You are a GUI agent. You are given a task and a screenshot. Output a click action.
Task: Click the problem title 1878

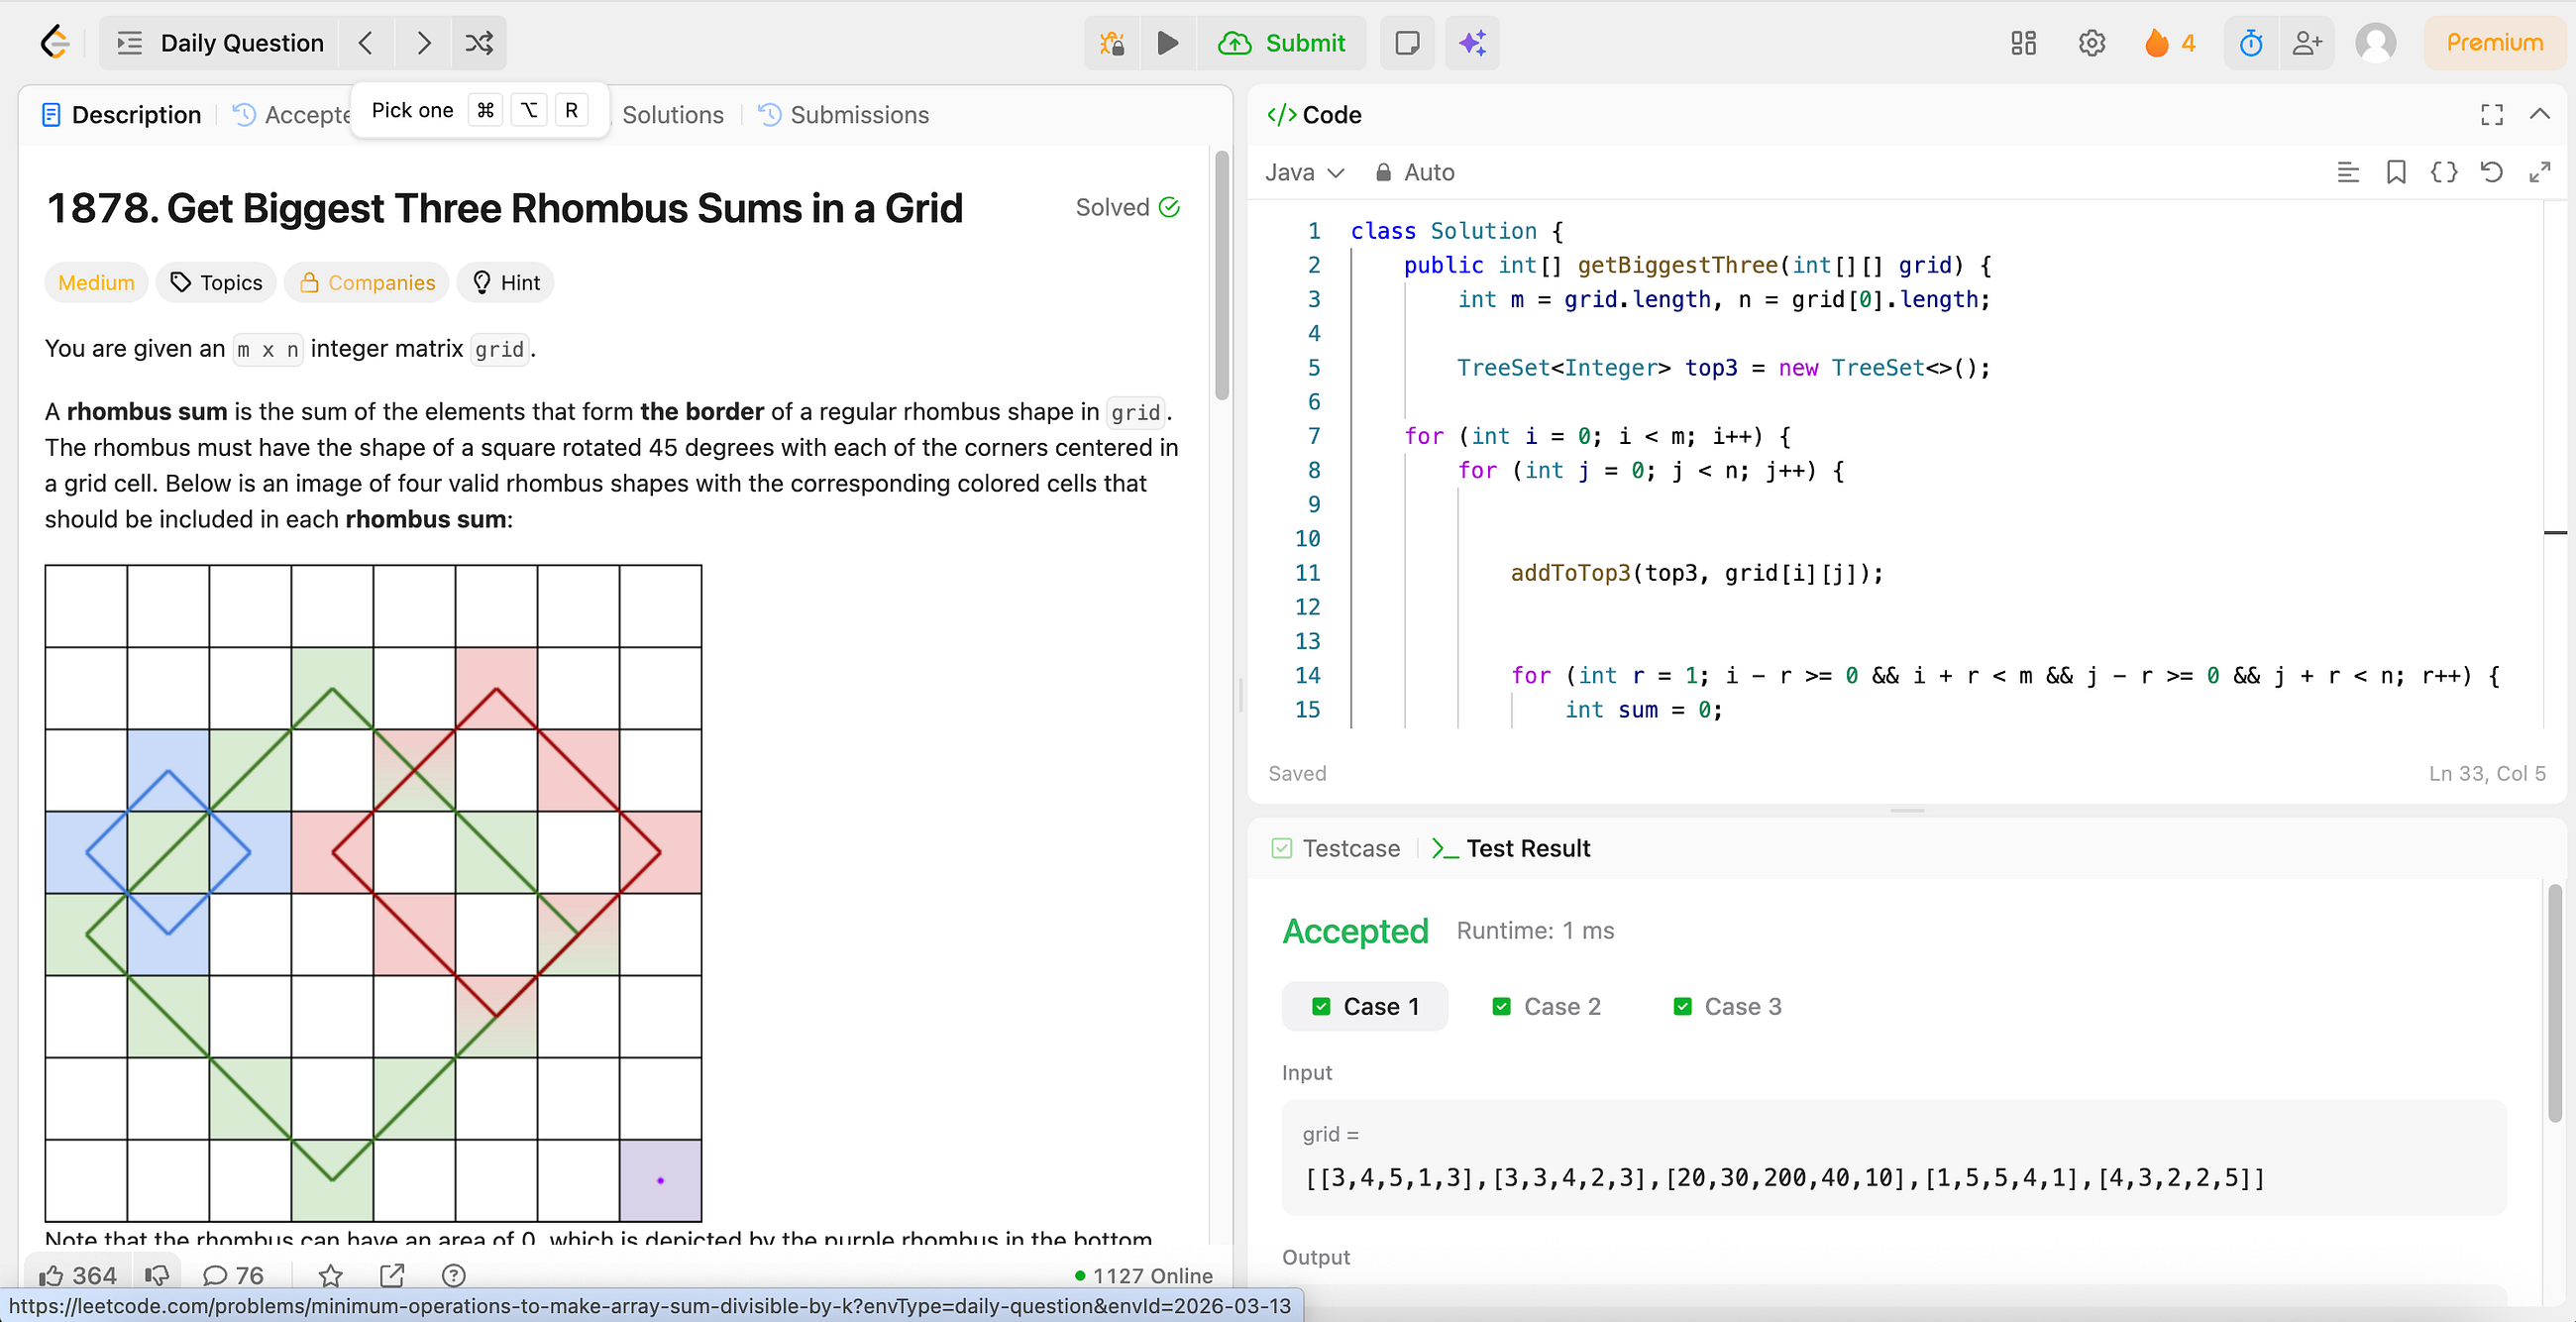coord(504,208)
